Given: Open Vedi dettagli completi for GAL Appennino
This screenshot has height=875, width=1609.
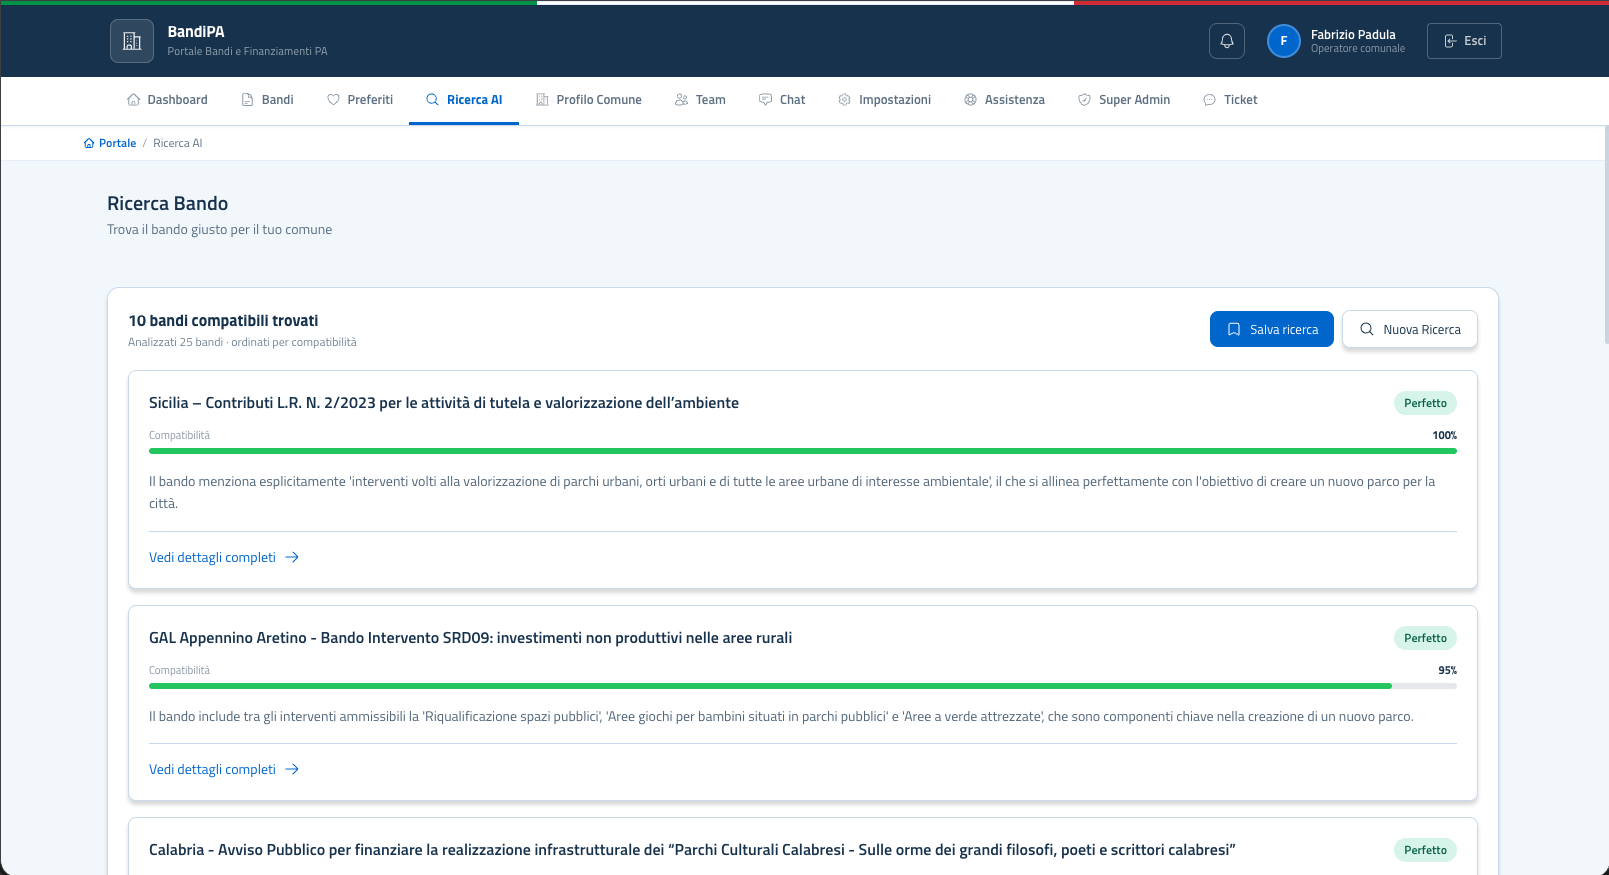Looking at the screenshot, I should 224,769.
